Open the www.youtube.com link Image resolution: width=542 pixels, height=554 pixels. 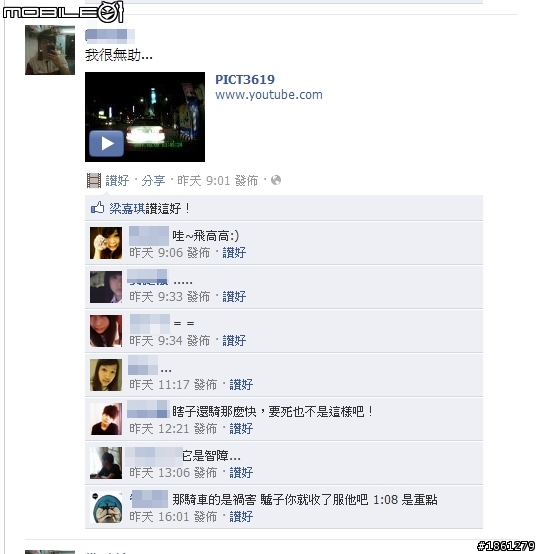[269, 95]
